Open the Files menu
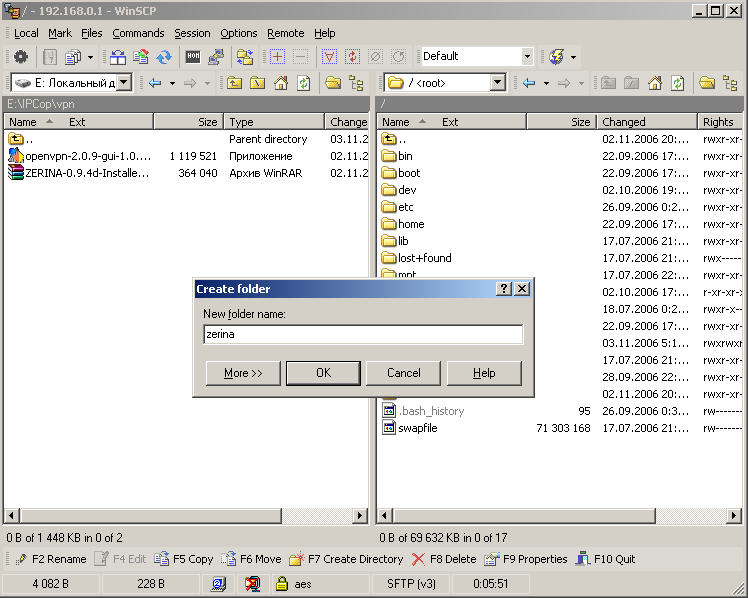 [x=92, y=33]
